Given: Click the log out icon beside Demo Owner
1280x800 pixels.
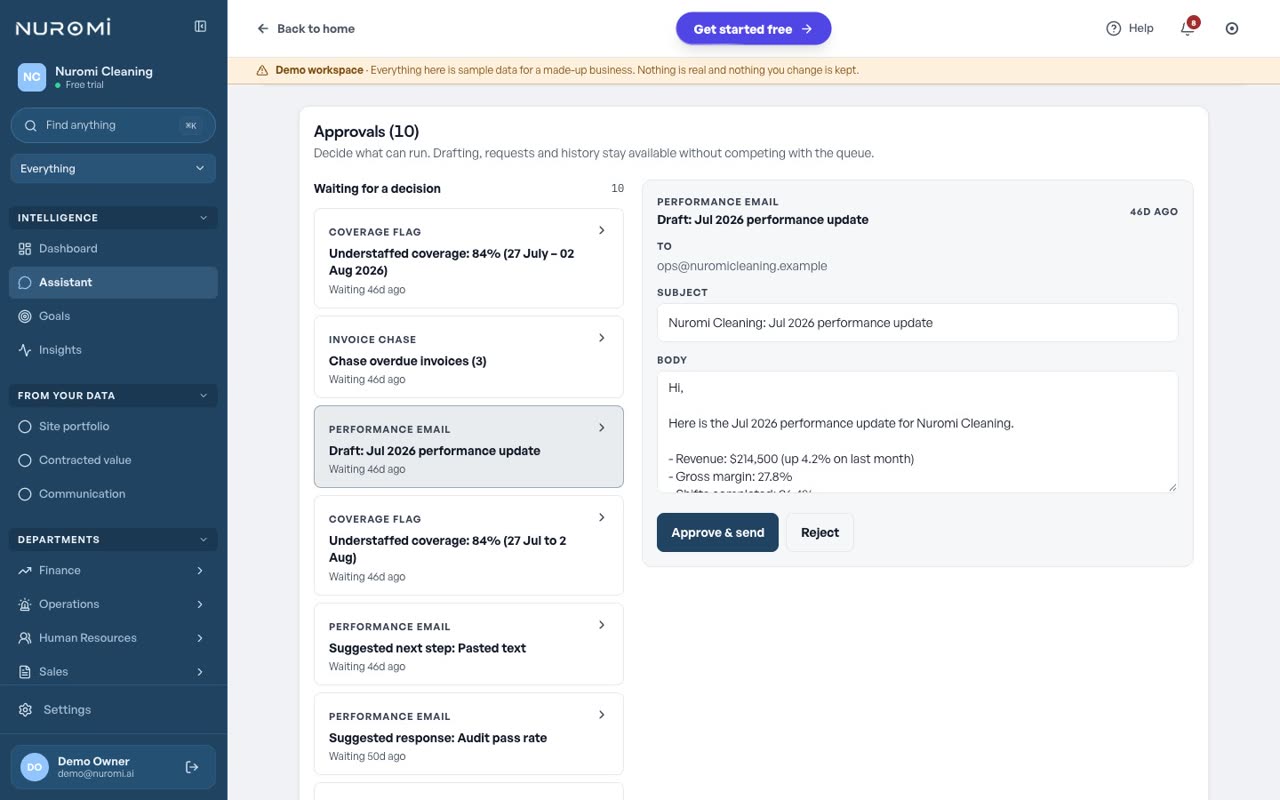Looking at the screenshot, I should [192, 767].
